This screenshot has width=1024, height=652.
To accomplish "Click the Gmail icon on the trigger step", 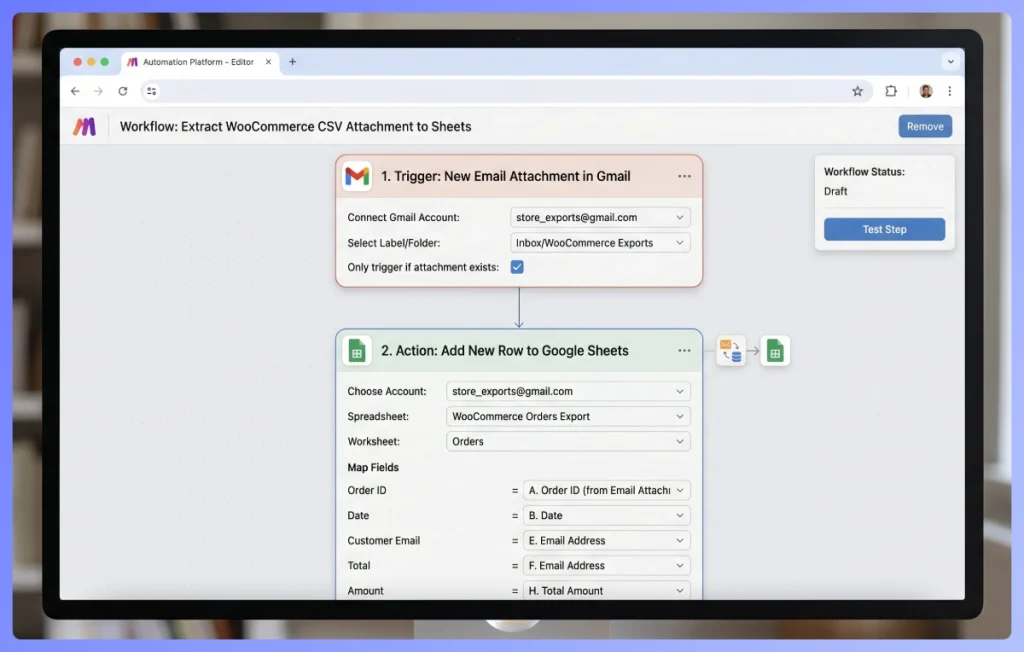I will click(357, 176).
